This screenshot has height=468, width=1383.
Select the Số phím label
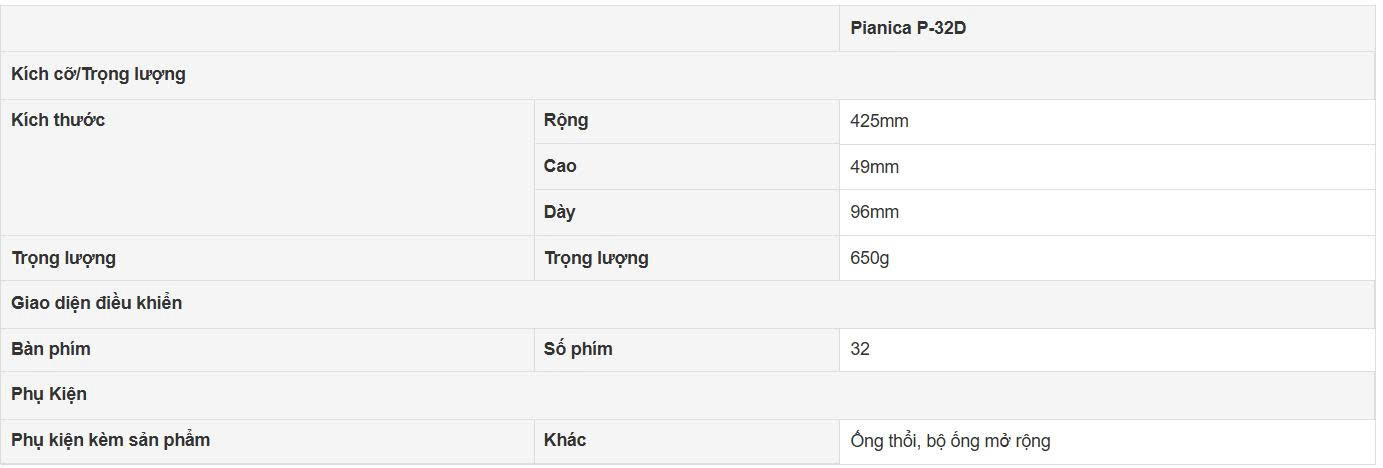pyautogui.click(x=578, y=349)
